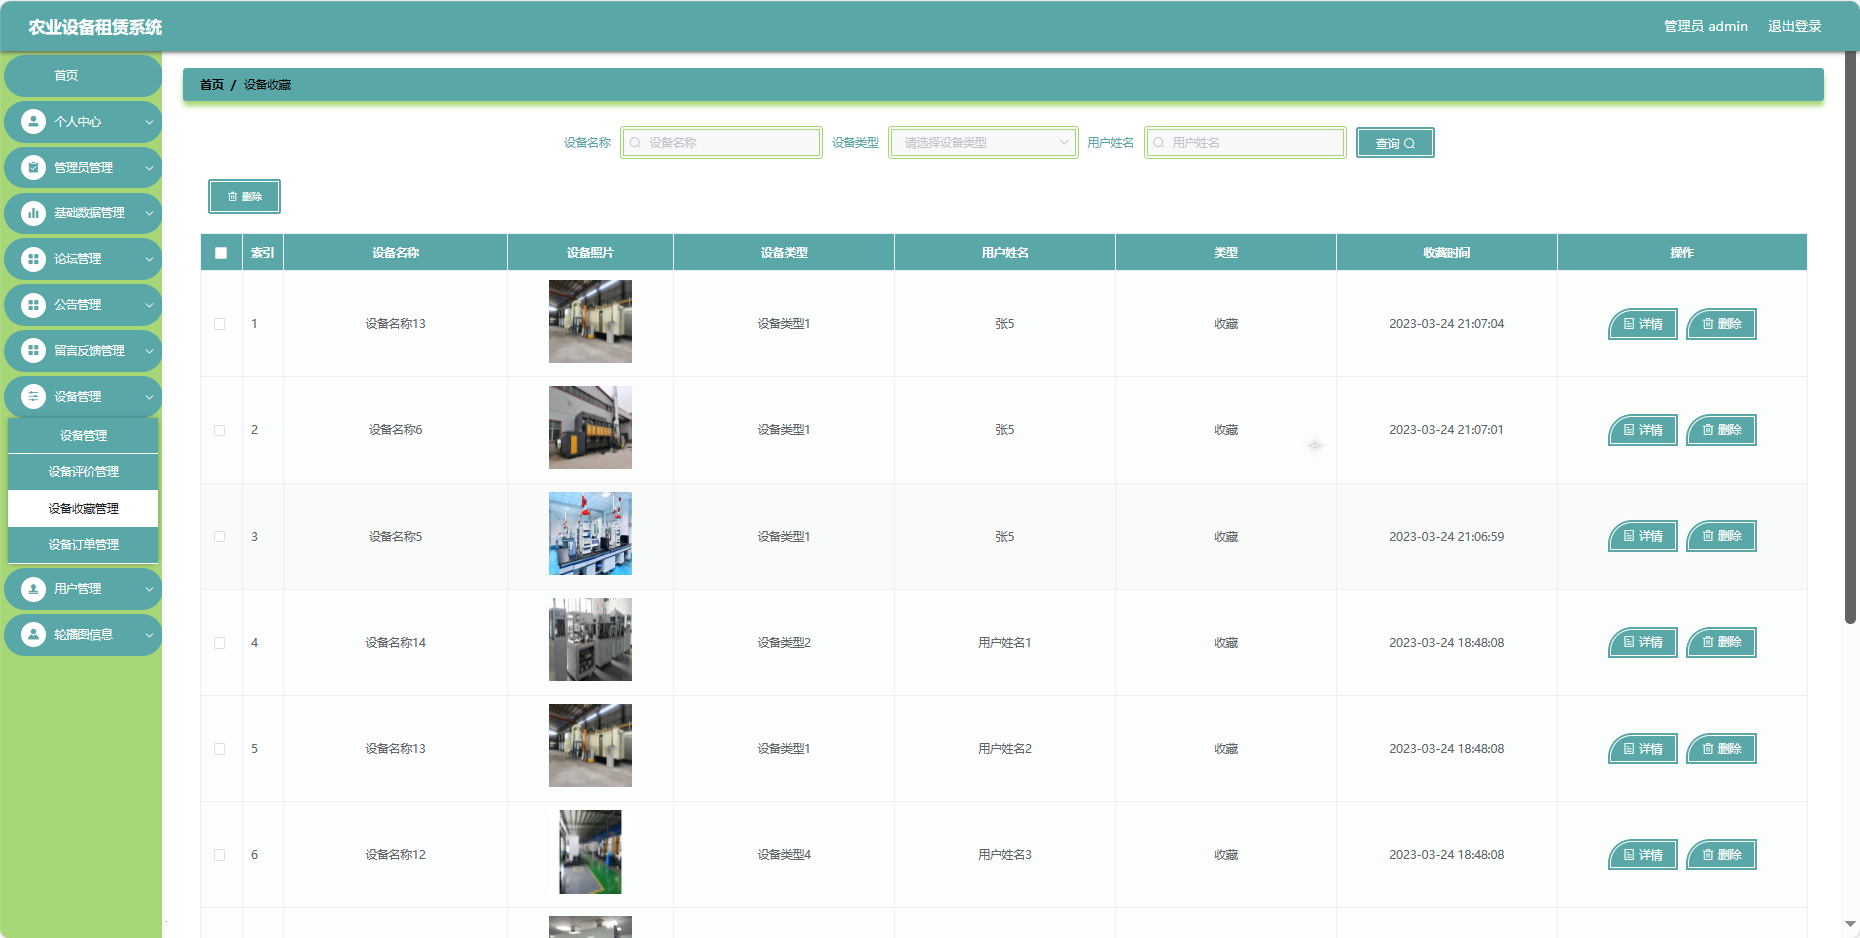Click the equipment photo in row 设备名称6
Viewport: 1860px width, 938px height.
click(x=590, y=427)
